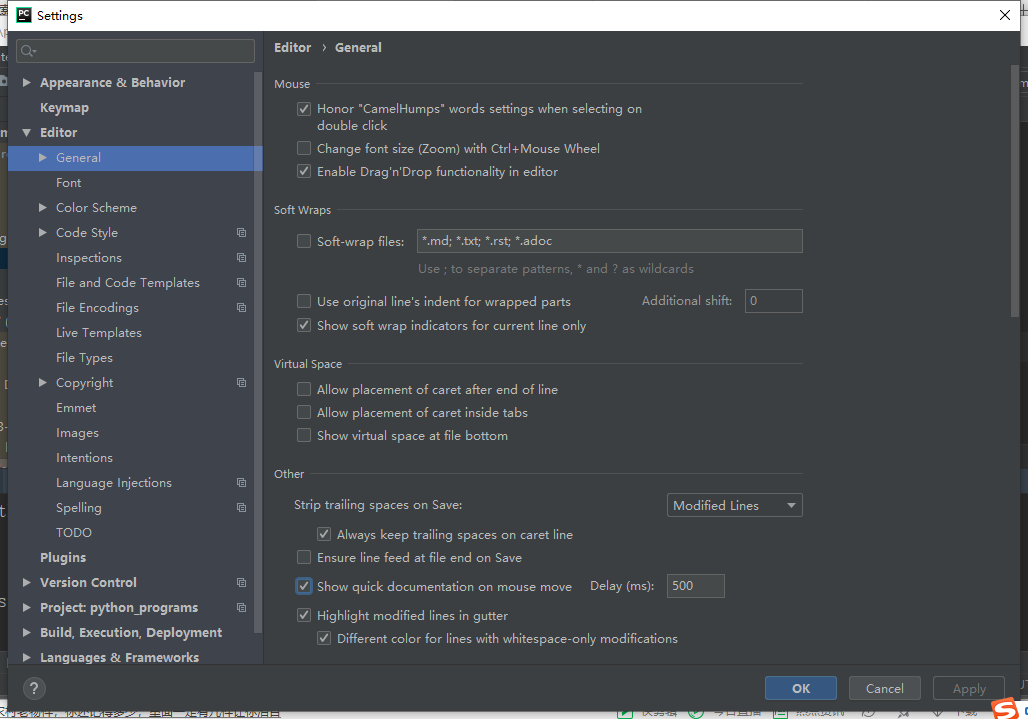
Task: Click the Editor breadcrumb link
Action: 292,47
